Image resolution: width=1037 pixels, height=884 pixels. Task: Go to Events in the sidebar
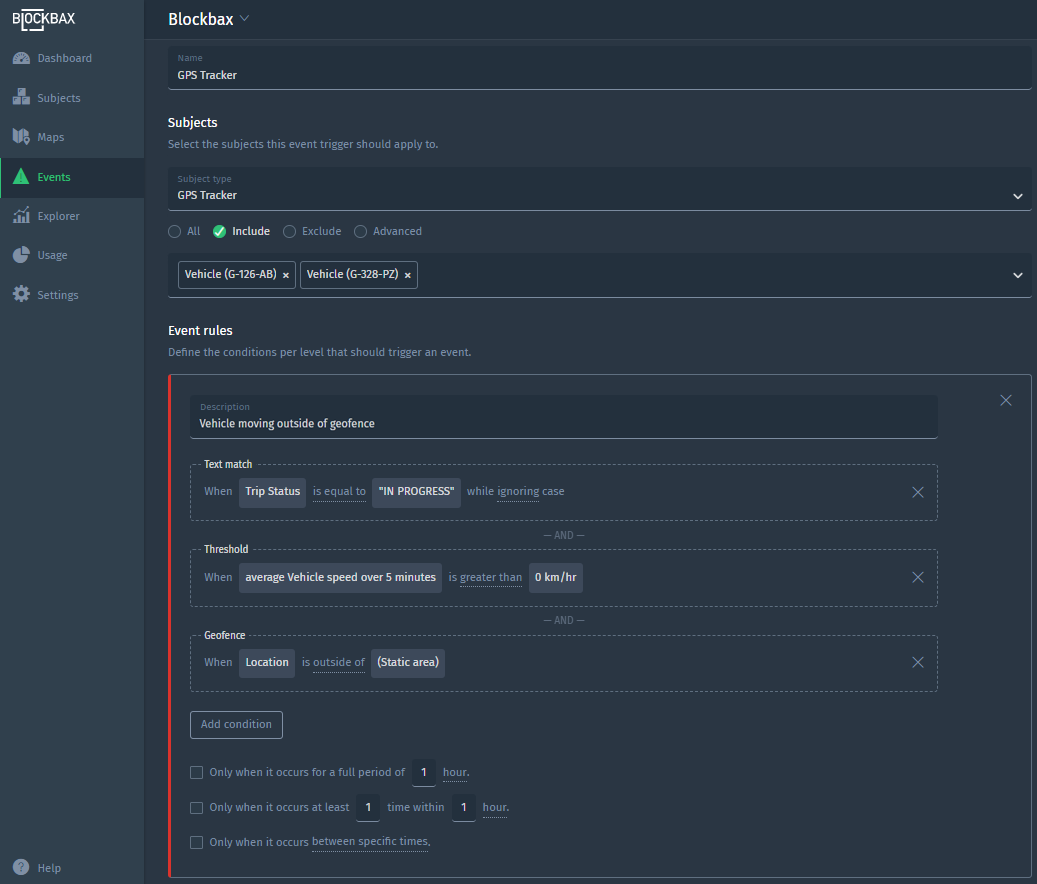pos(54,177)
